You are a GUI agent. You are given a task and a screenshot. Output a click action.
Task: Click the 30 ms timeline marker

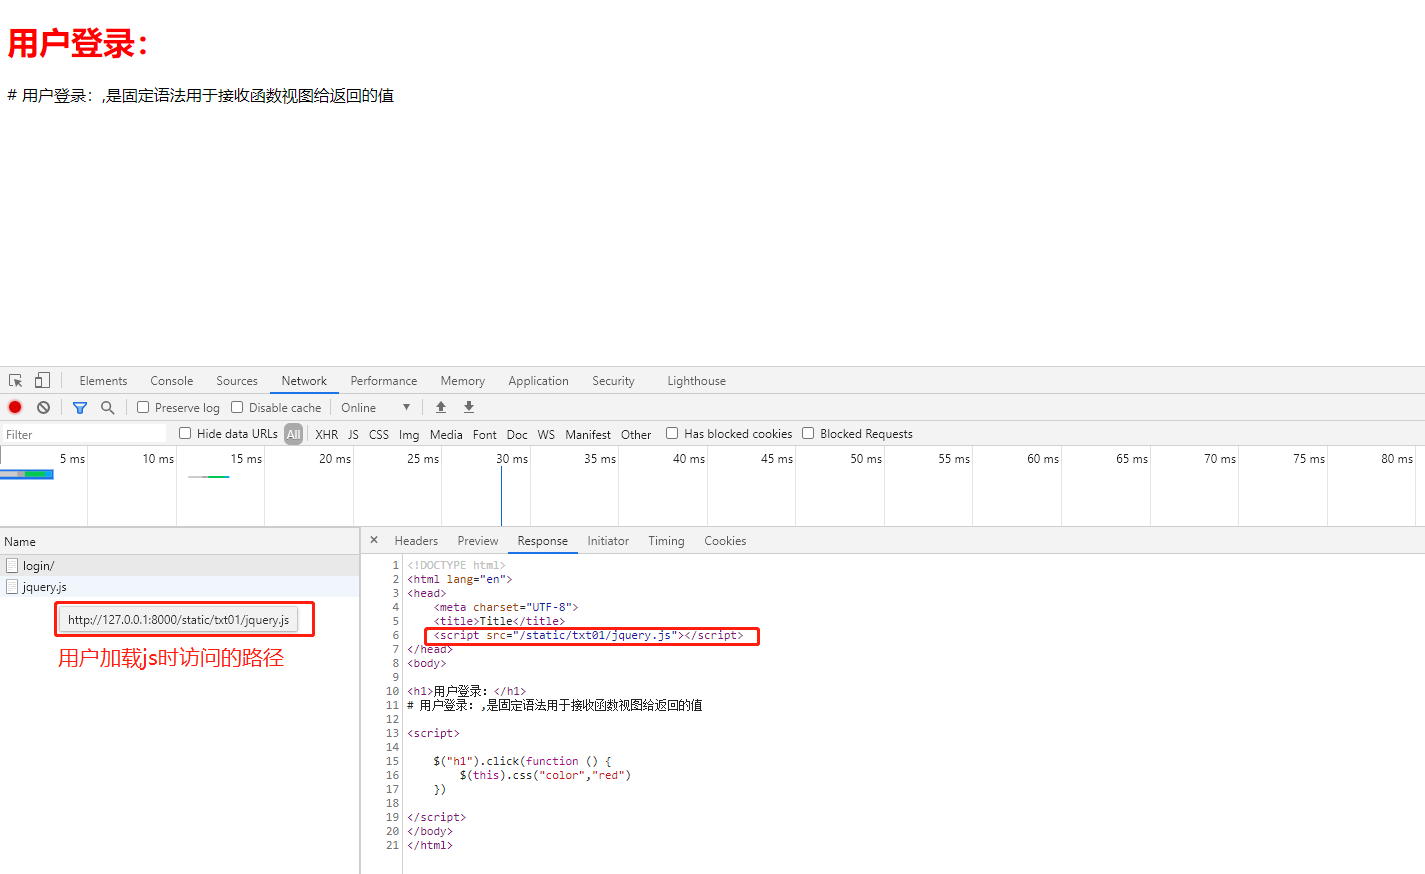coord(512,459)
